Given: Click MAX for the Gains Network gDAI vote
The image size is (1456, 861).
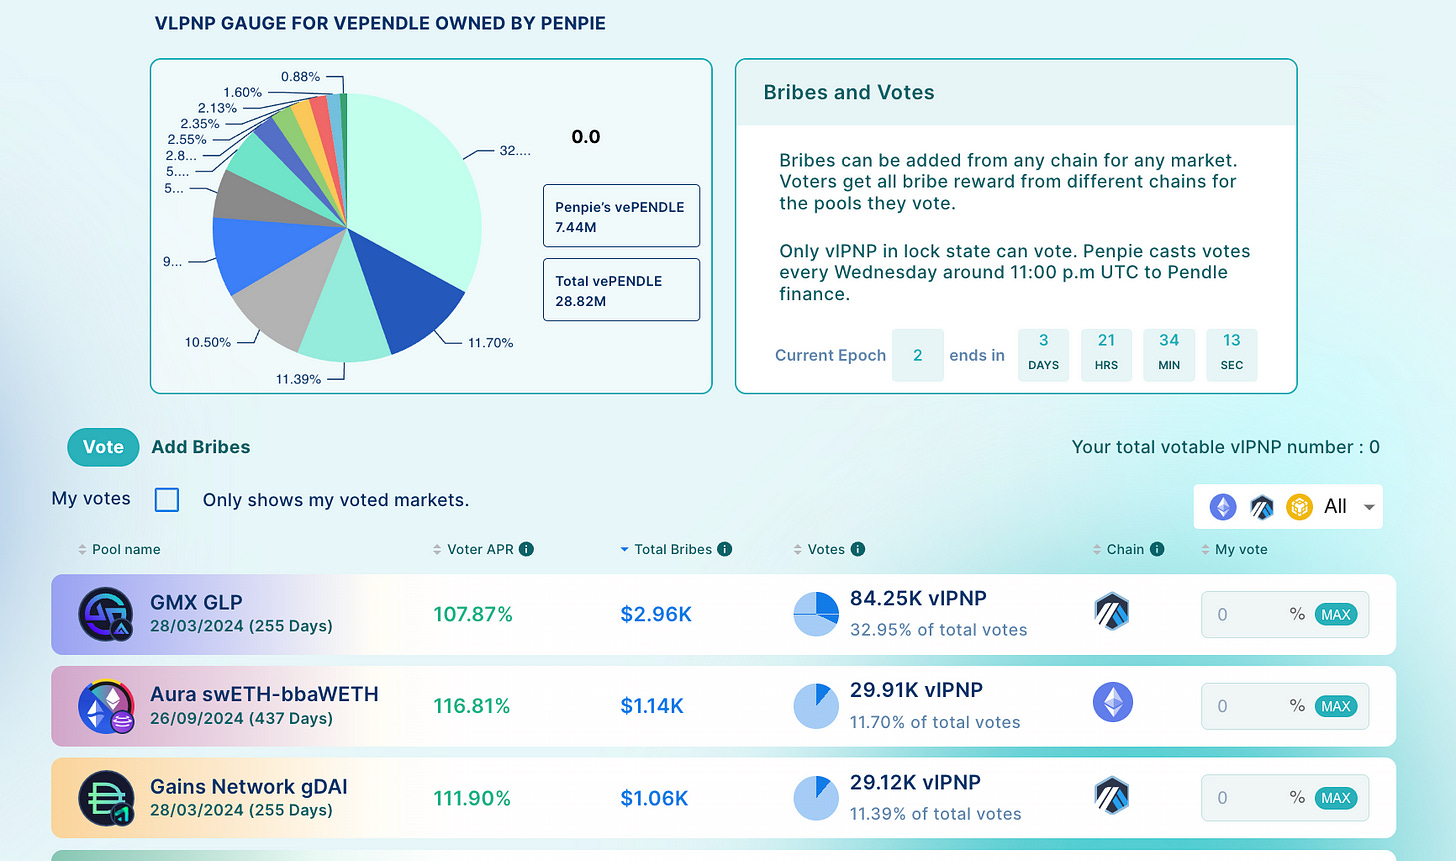Looking at the screenshot, I should click(x=1336, y=798).
